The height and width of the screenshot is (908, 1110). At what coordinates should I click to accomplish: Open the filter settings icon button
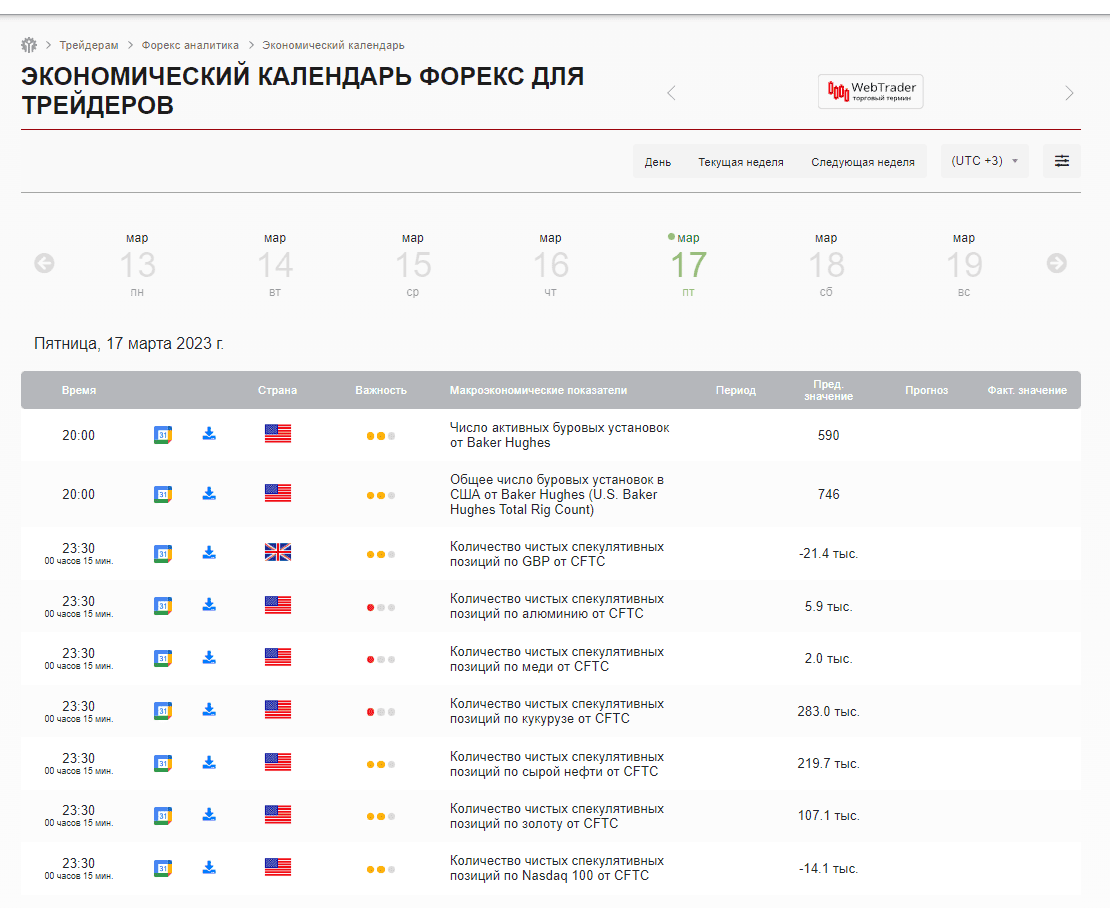pos(1062,161)
